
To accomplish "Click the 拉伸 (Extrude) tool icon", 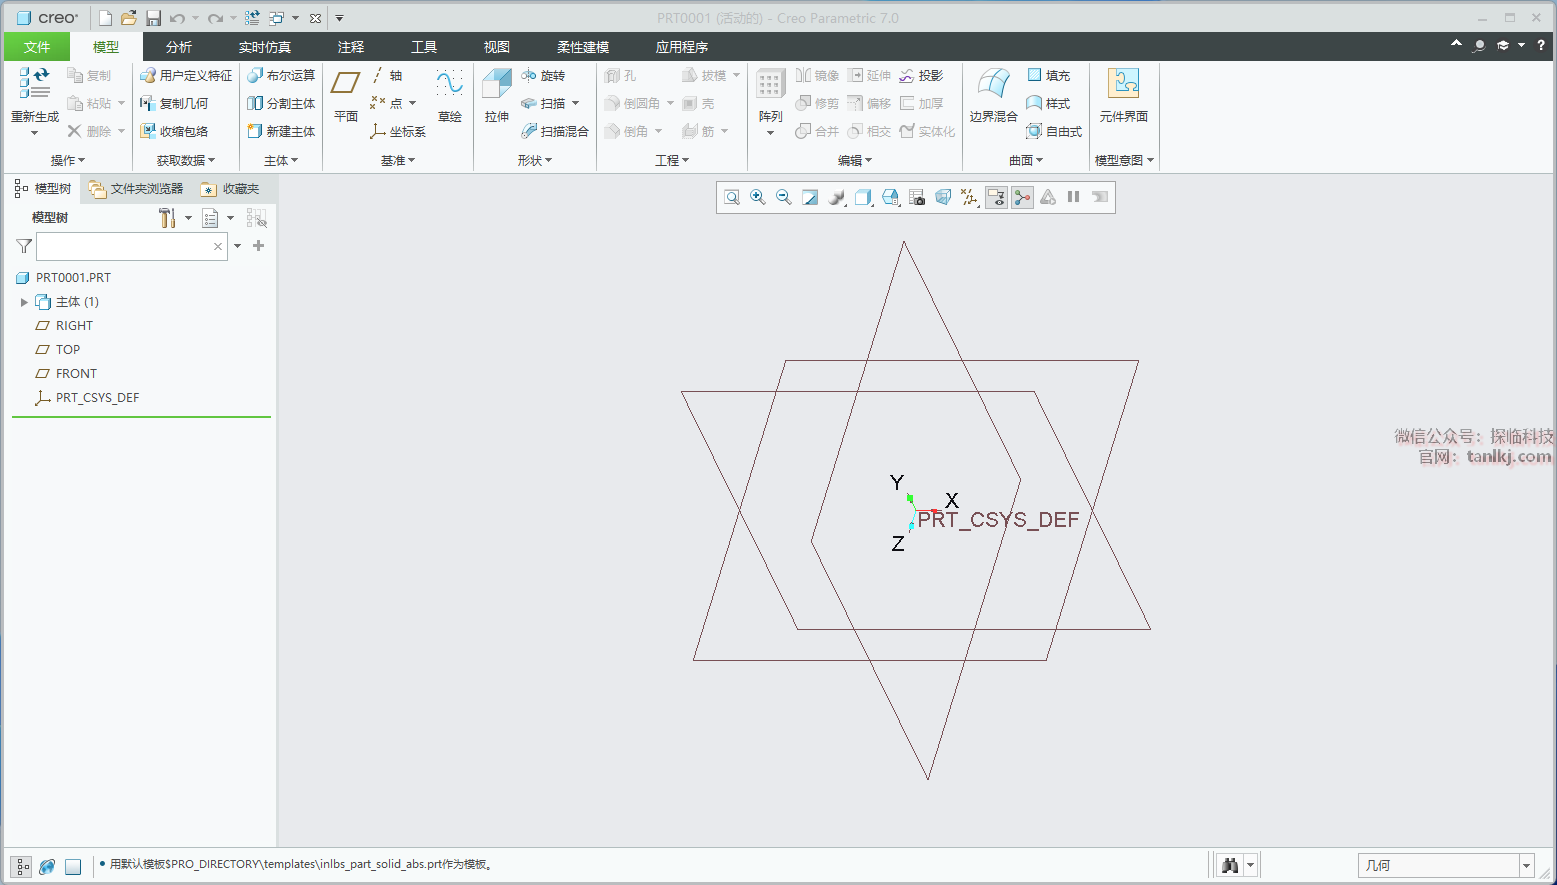I will 496,84.
